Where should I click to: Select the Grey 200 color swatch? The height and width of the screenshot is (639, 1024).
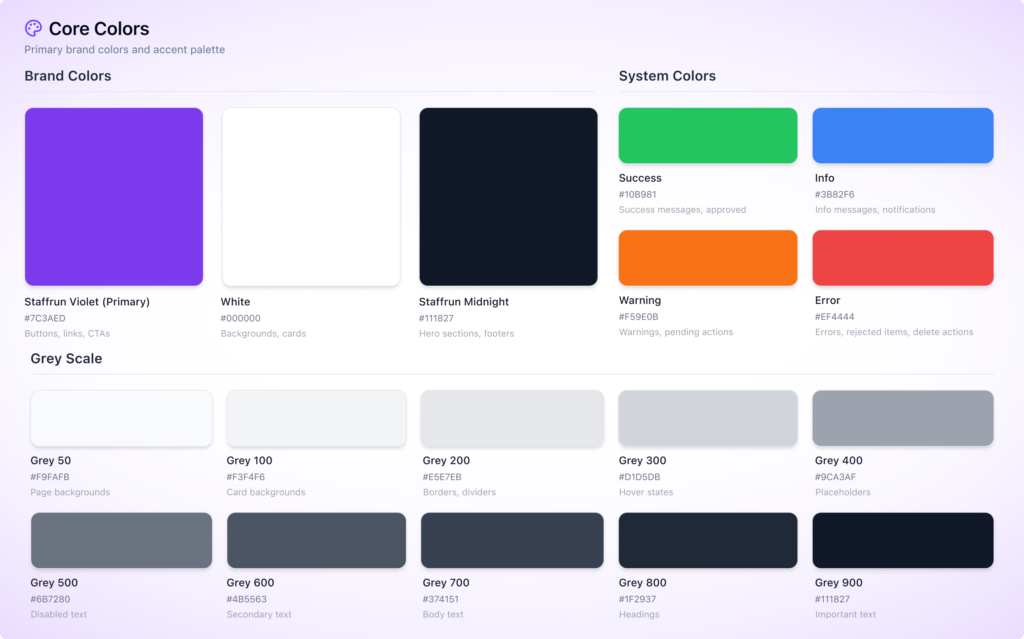coord(512,418)
